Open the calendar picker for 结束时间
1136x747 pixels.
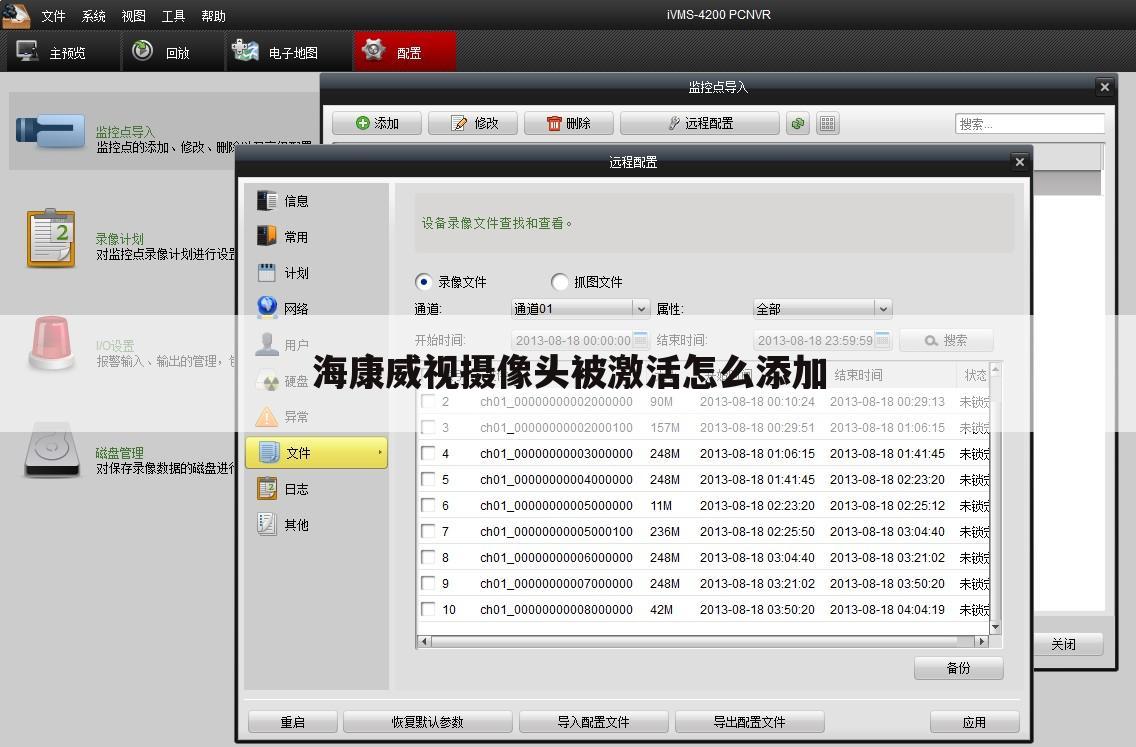882,340
